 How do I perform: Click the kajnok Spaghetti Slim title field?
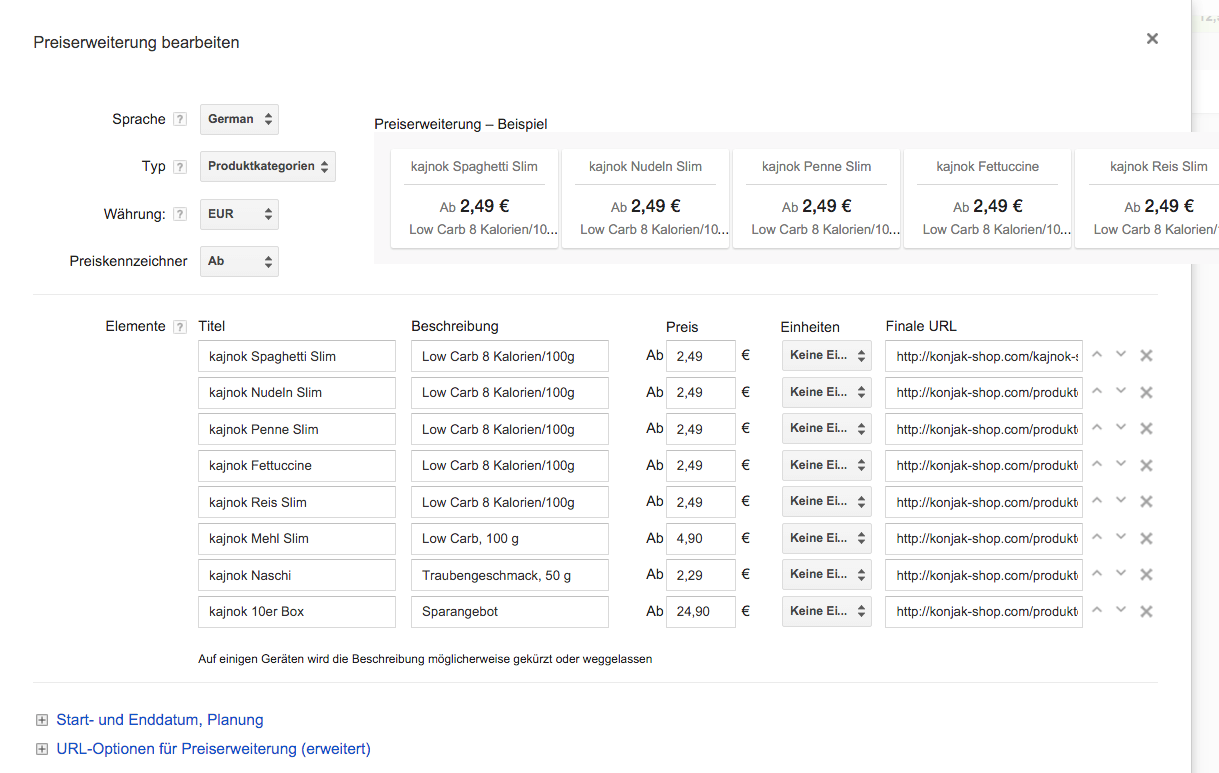pyautogui.click(x=297, y=356)
